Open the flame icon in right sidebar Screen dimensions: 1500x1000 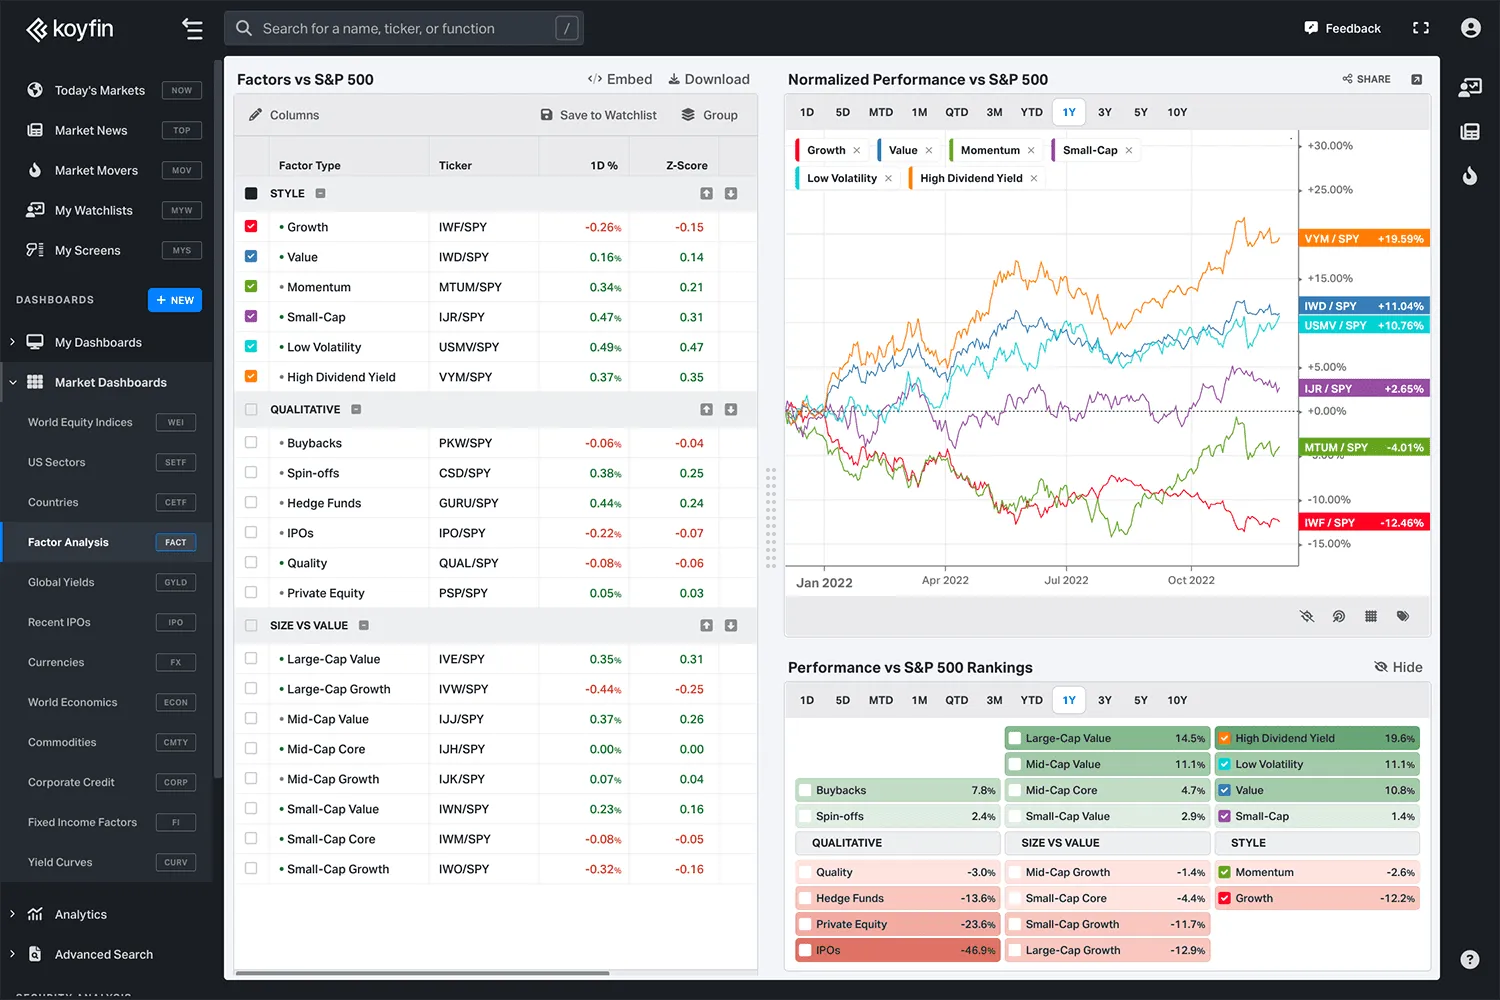(x=1470, y=176)
